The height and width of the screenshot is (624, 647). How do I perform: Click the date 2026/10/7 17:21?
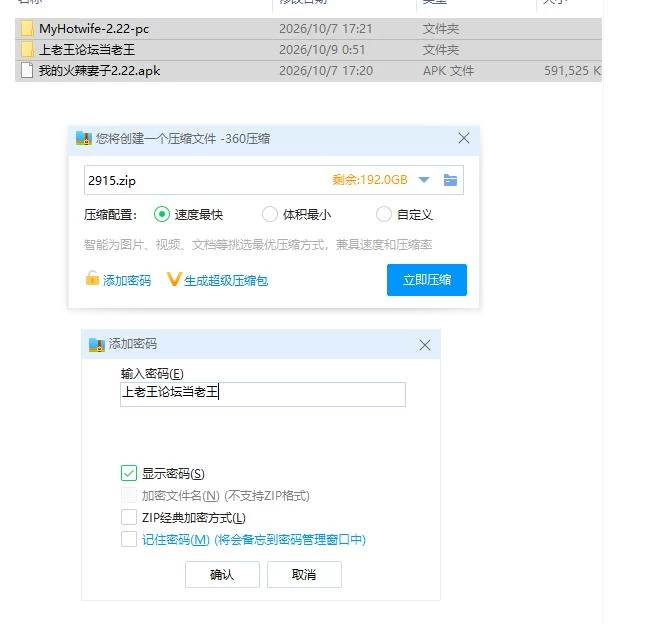tap(326, 28)
